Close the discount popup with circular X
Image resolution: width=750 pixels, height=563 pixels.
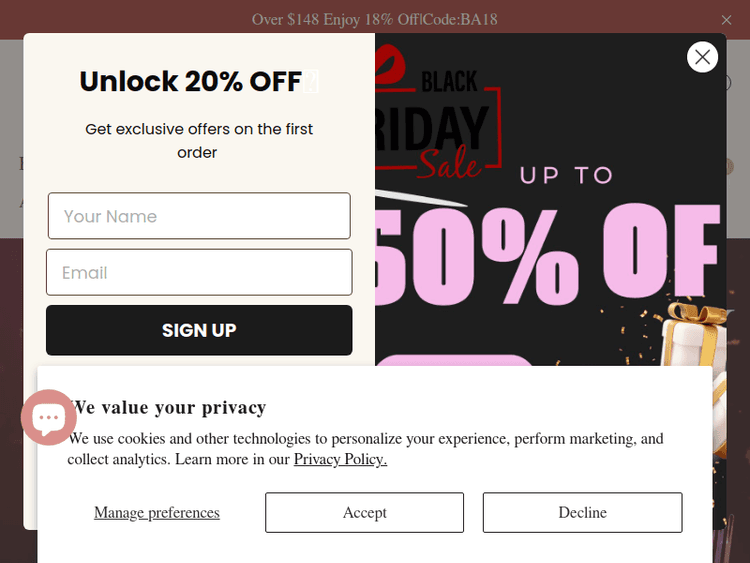click(x=702, y=57)
